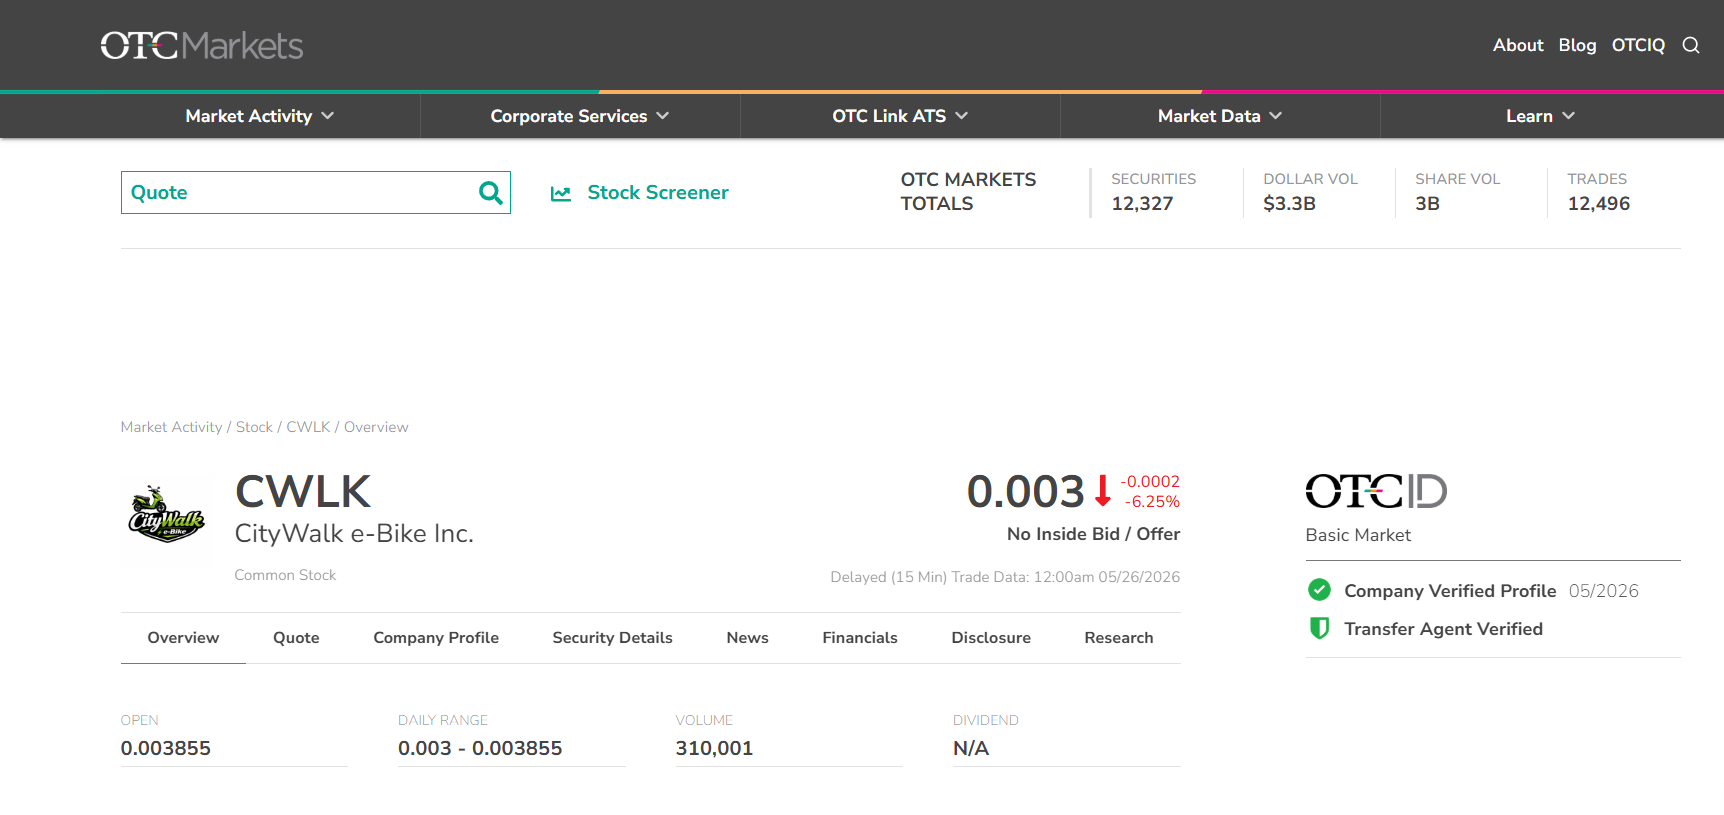Screen dimensions: 1724x815
Task: Submit quote search with magnifier icon
Action: pos(490,192)
